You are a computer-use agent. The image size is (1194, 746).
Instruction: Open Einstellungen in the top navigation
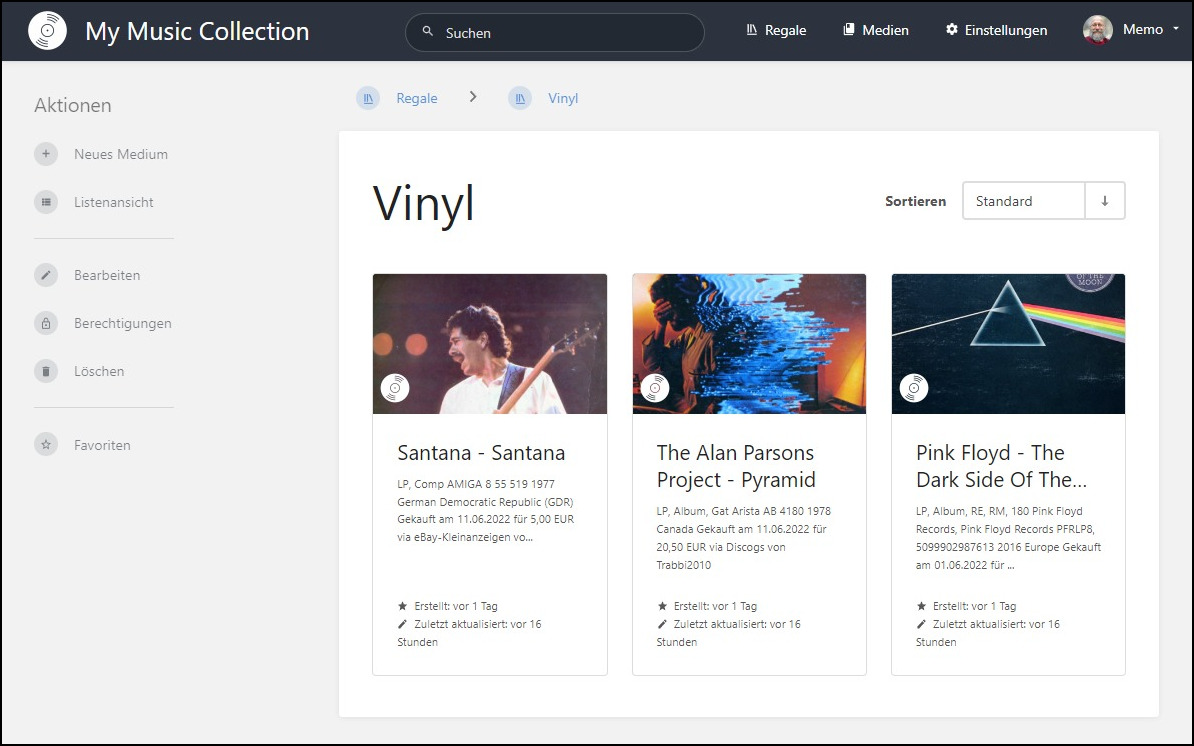(996, 30)
